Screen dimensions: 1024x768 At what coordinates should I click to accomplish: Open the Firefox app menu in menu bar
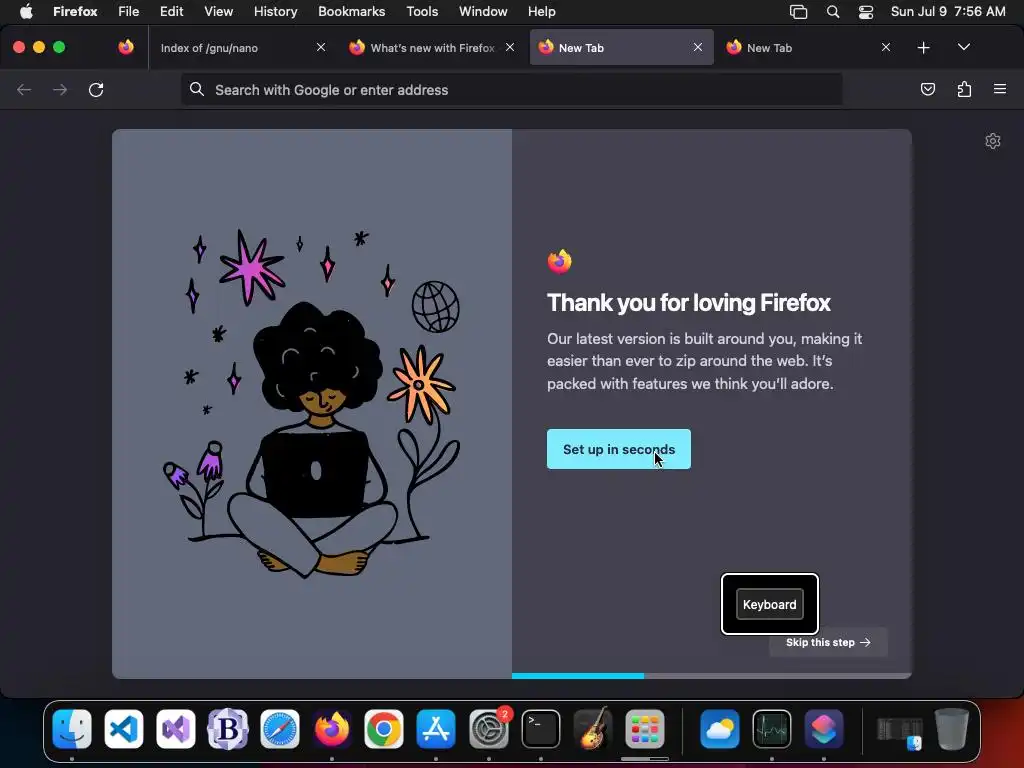[75, 11]
